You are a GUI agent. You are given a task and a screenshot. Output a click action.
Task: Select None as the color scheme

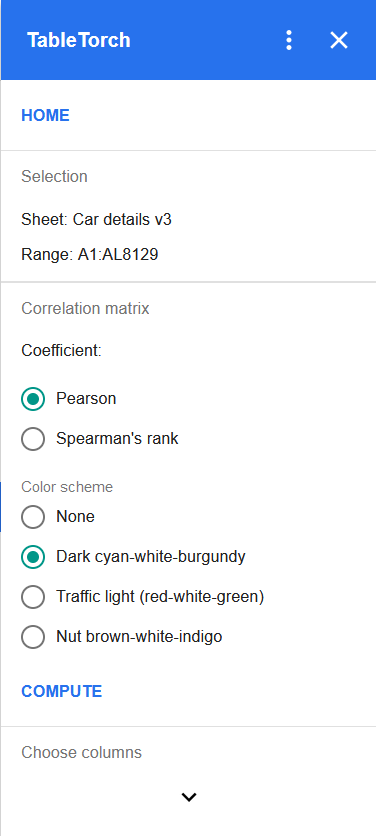[x=33, y=517]
